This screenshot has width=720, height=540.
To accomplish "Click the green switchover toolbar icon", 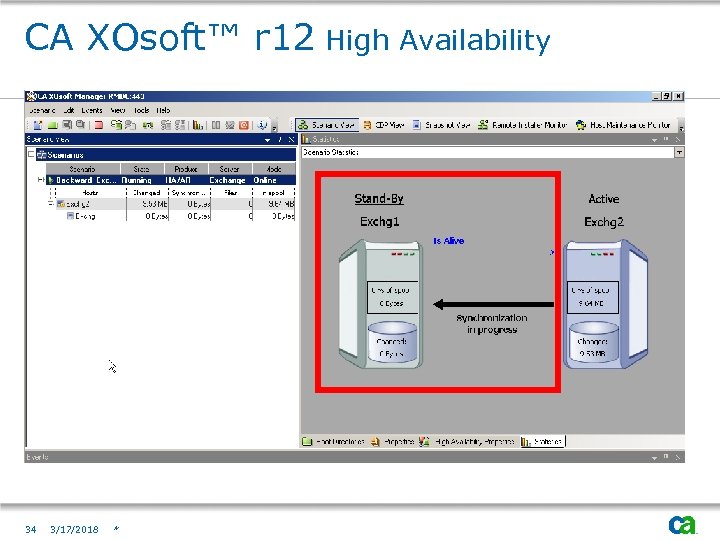I will (x=147, y=125).
